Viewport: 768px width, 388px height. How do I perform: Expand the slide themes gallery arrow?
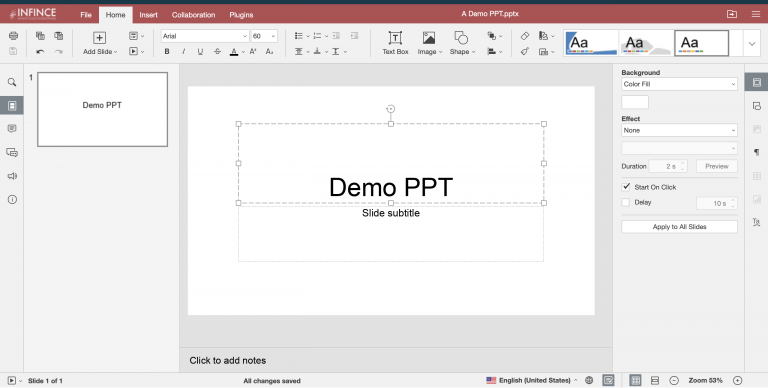click(x=752, y=44)
